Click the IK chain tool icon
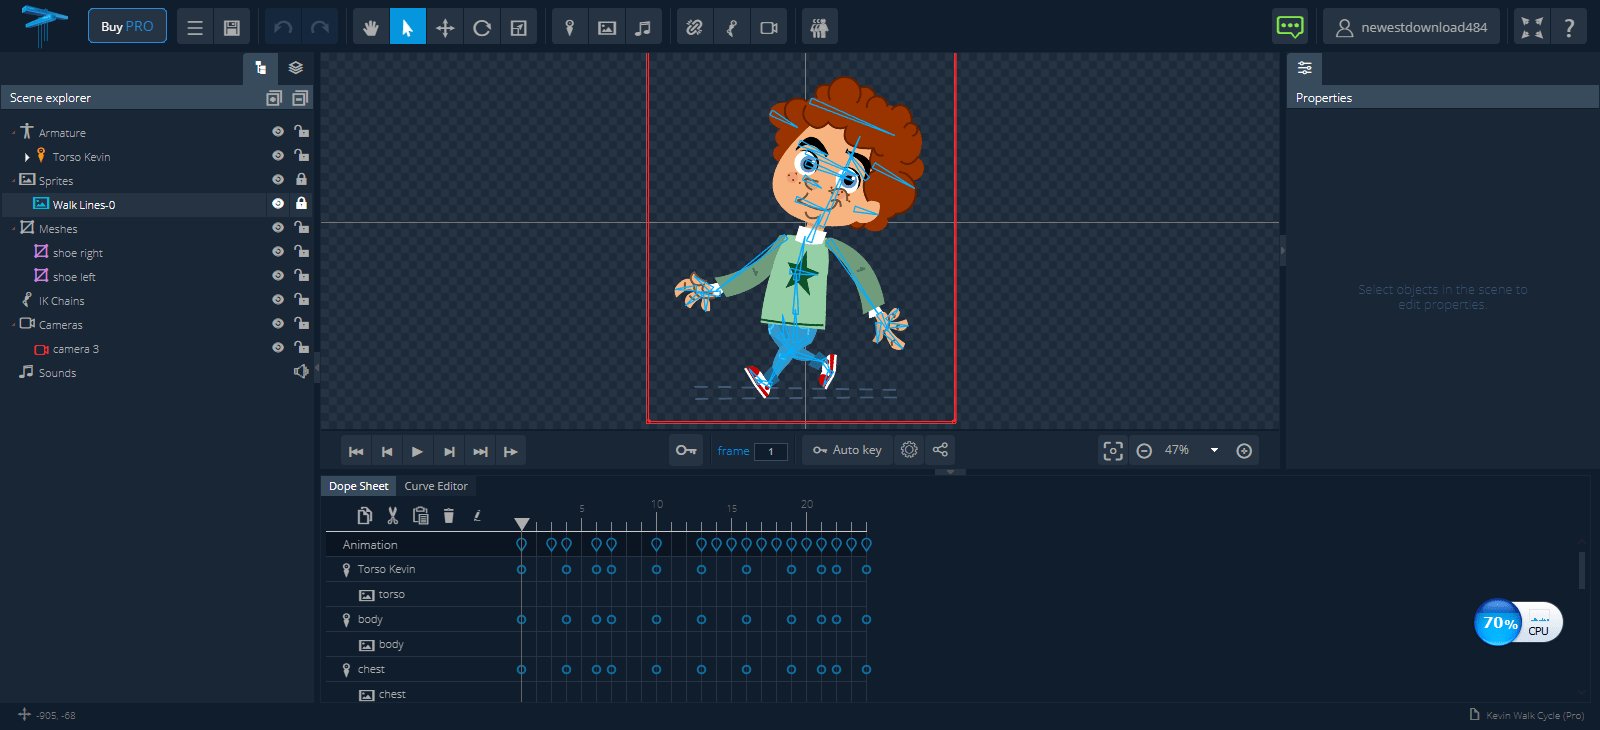This screenshot has height=730, width=1600. [x=731, y=27]
